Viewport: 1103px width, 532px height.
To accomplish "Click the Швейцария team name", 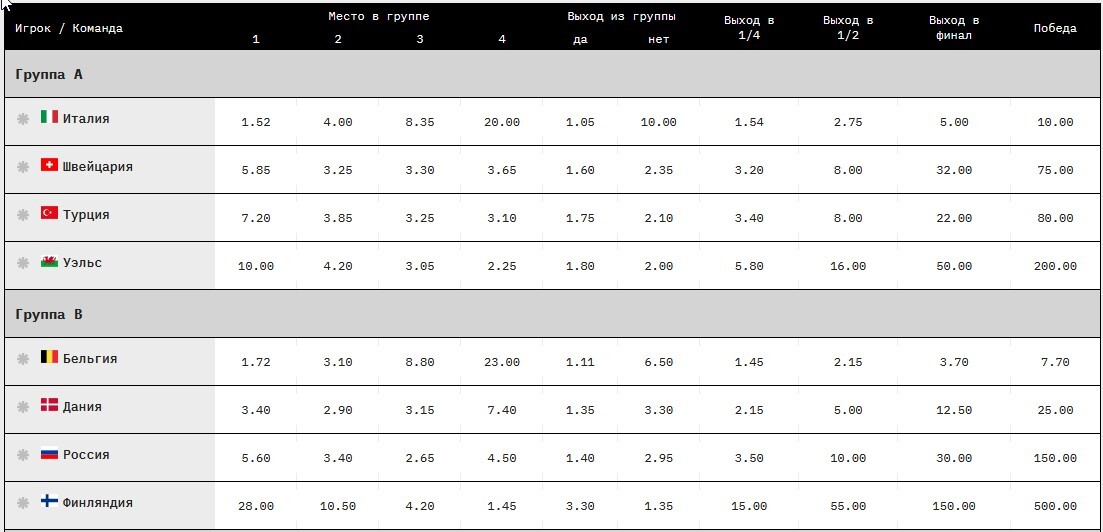I will [x=98, y=167].
